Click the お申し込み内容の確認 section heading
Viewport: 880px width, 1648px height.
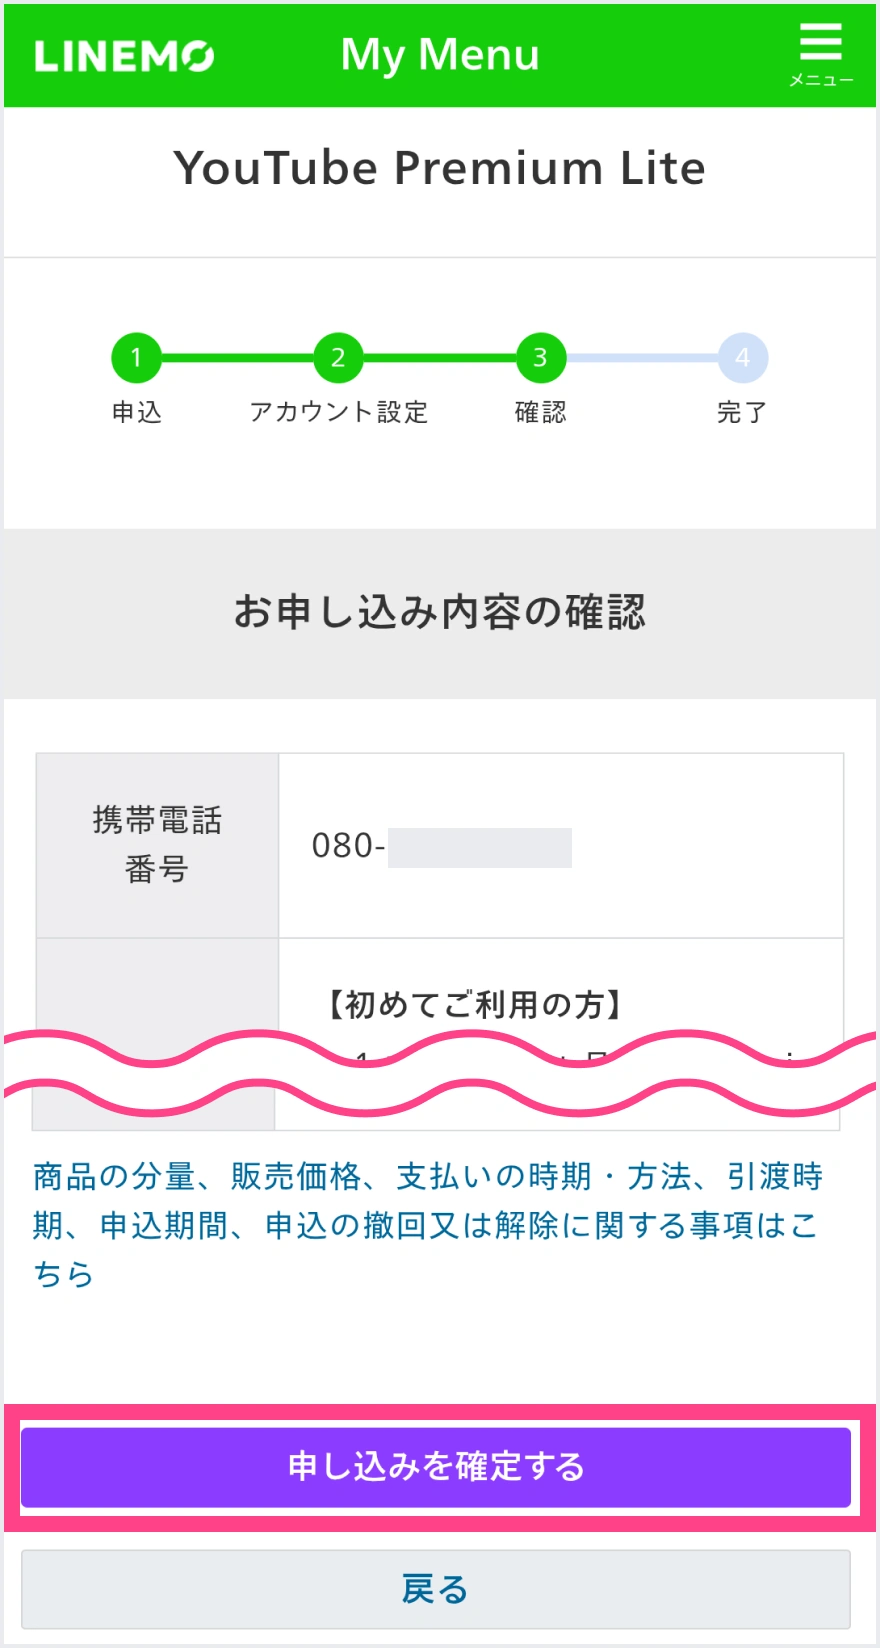(x=440, y=612)
